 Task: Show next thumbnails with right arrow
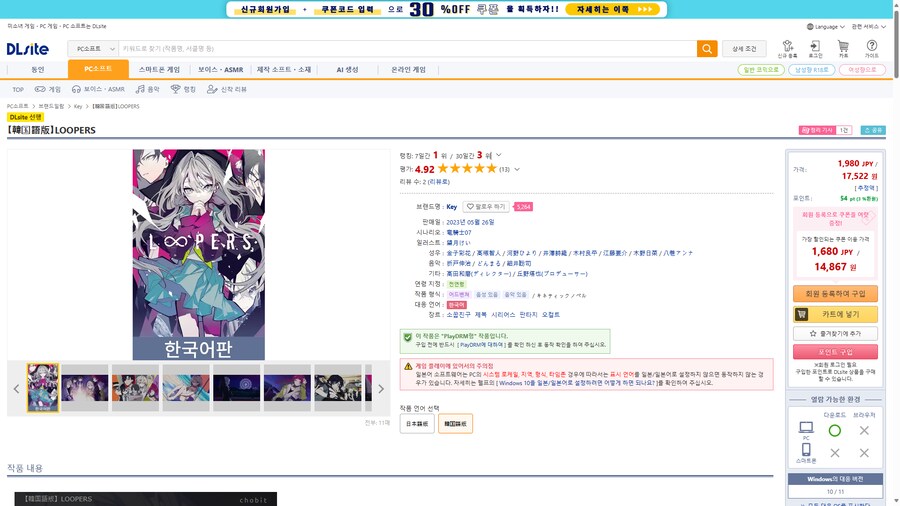[x=381, y=388]
